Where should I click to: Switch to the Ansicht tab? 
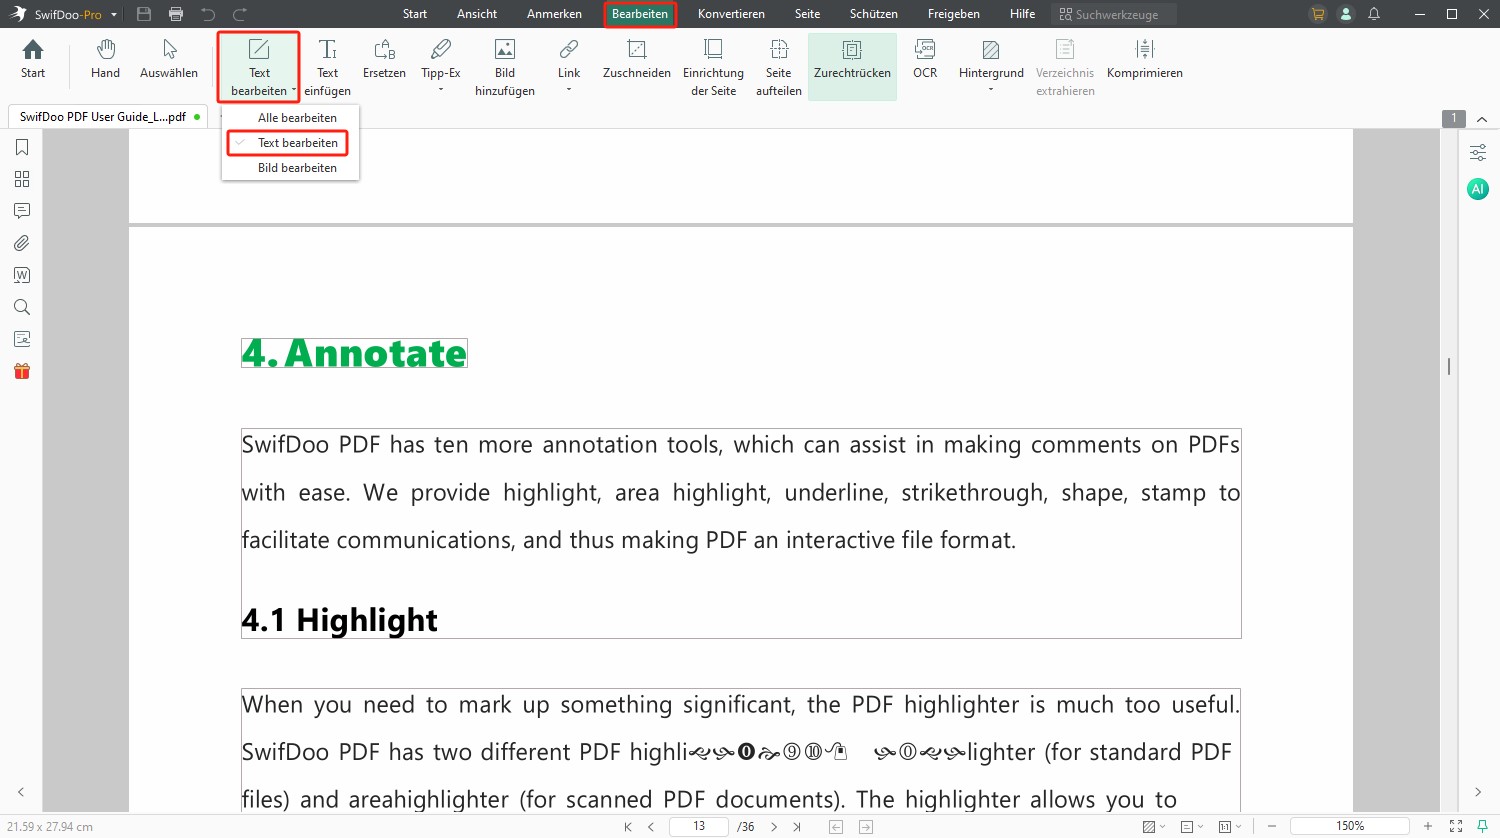coord(477,14)
